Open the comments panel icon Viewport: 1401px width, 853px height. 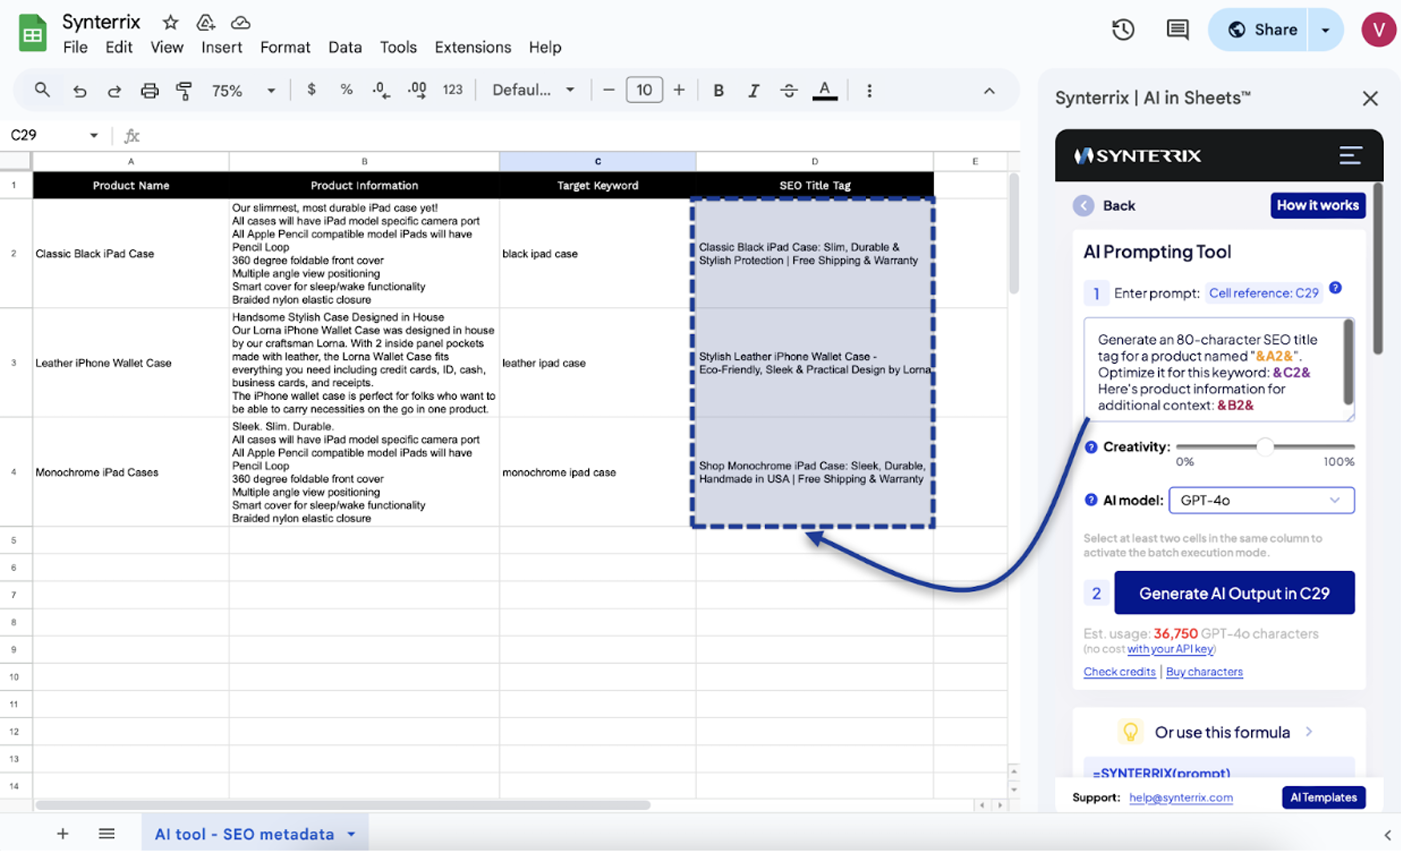click(x=1177, y=30)
